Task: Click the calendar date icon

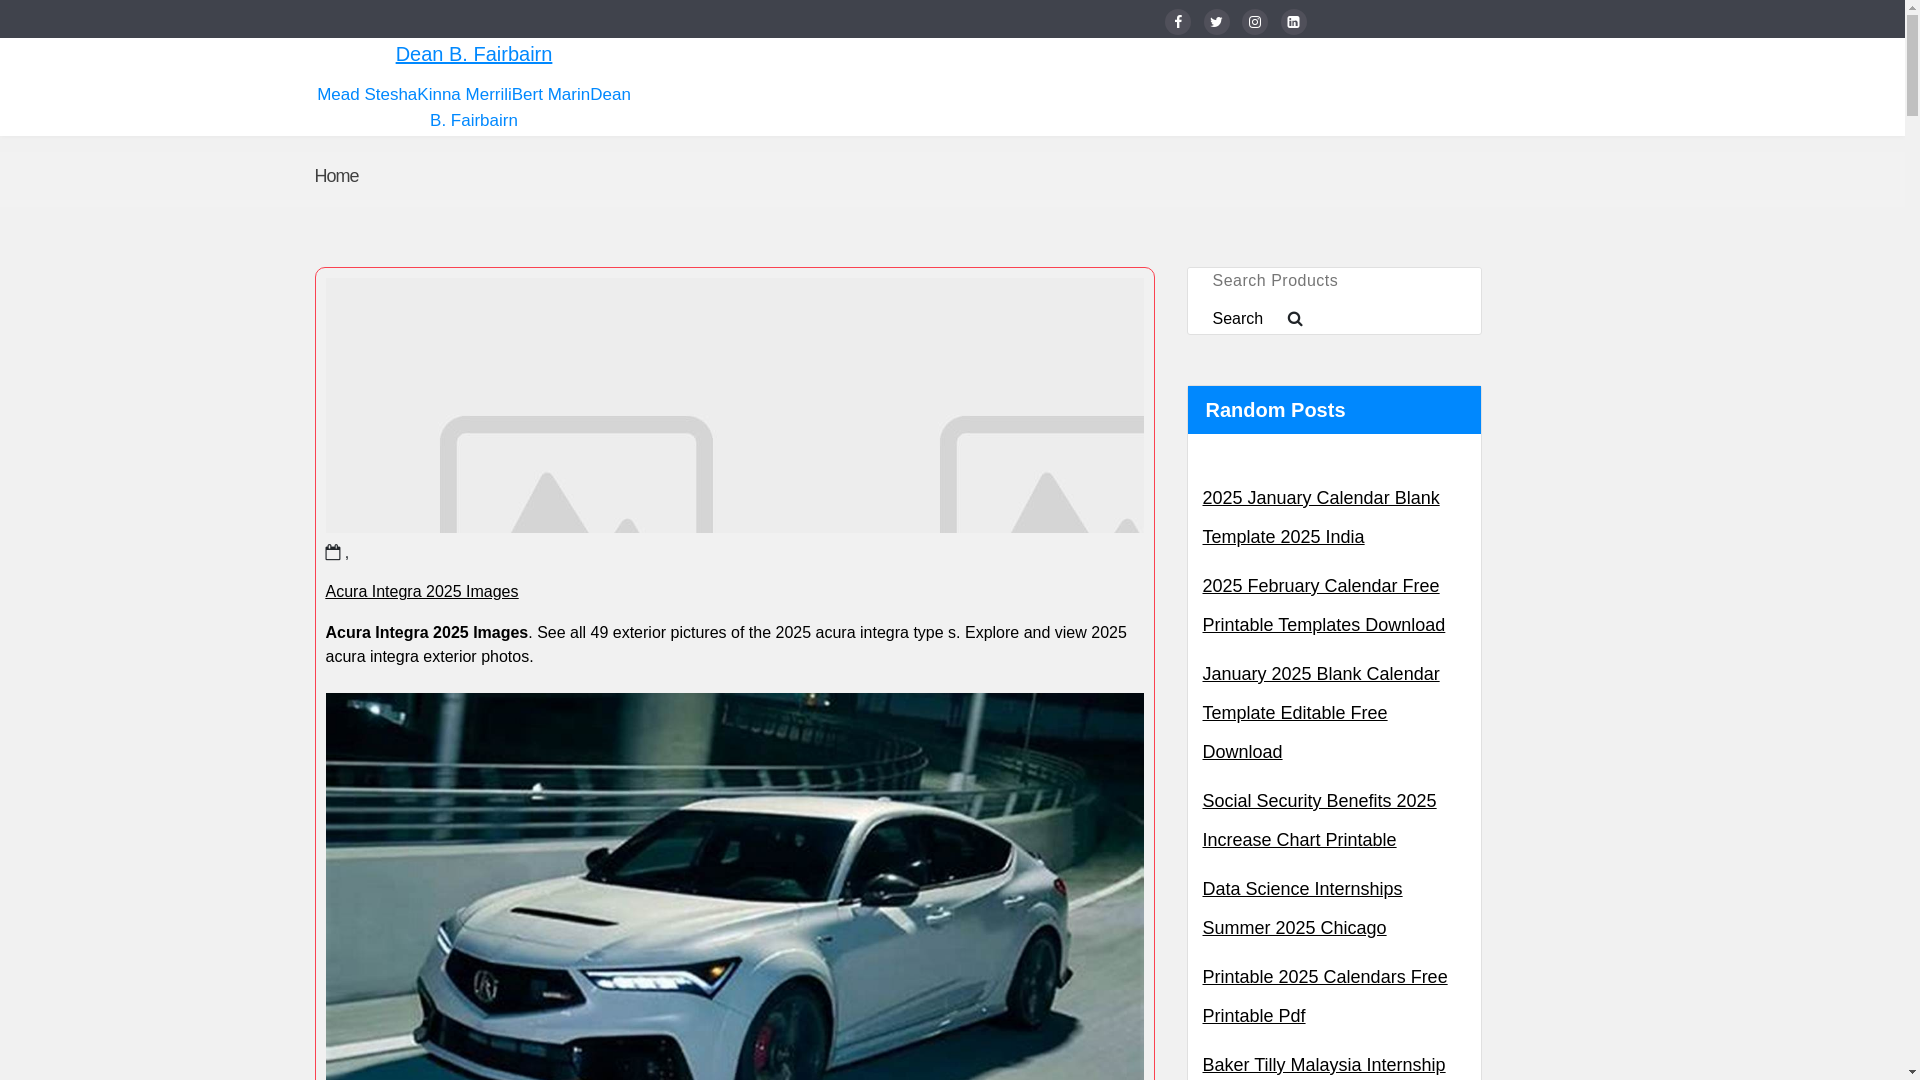Action: click(x=333, y=552)
